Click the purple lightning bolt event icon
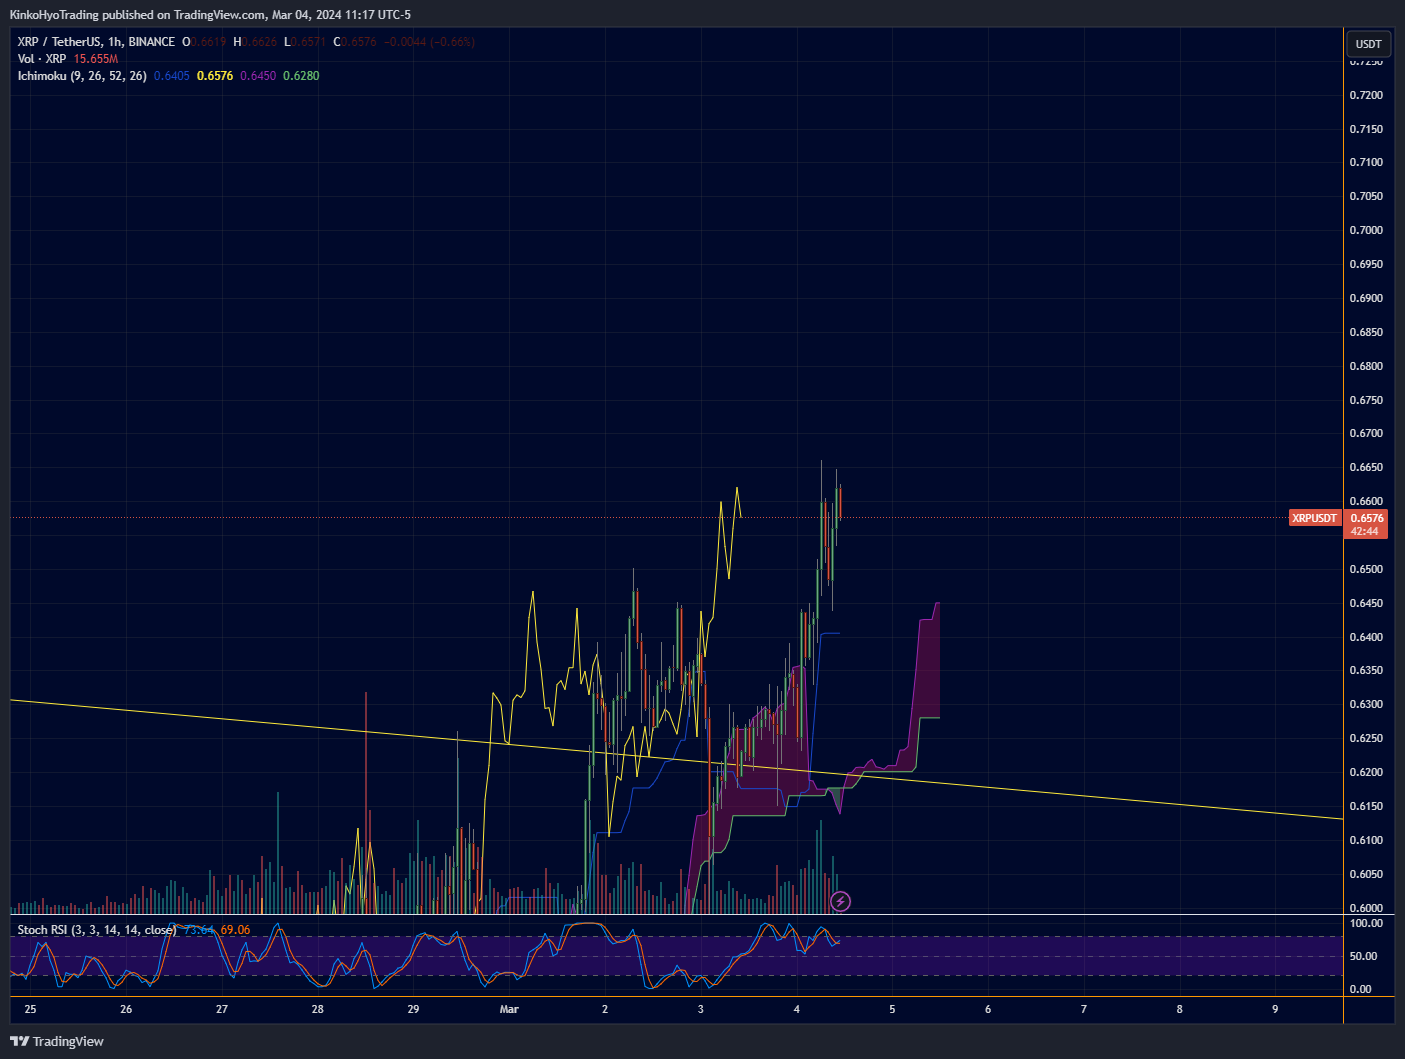This screenshot has width=1405, height=1059. click(x=841, y=902)
